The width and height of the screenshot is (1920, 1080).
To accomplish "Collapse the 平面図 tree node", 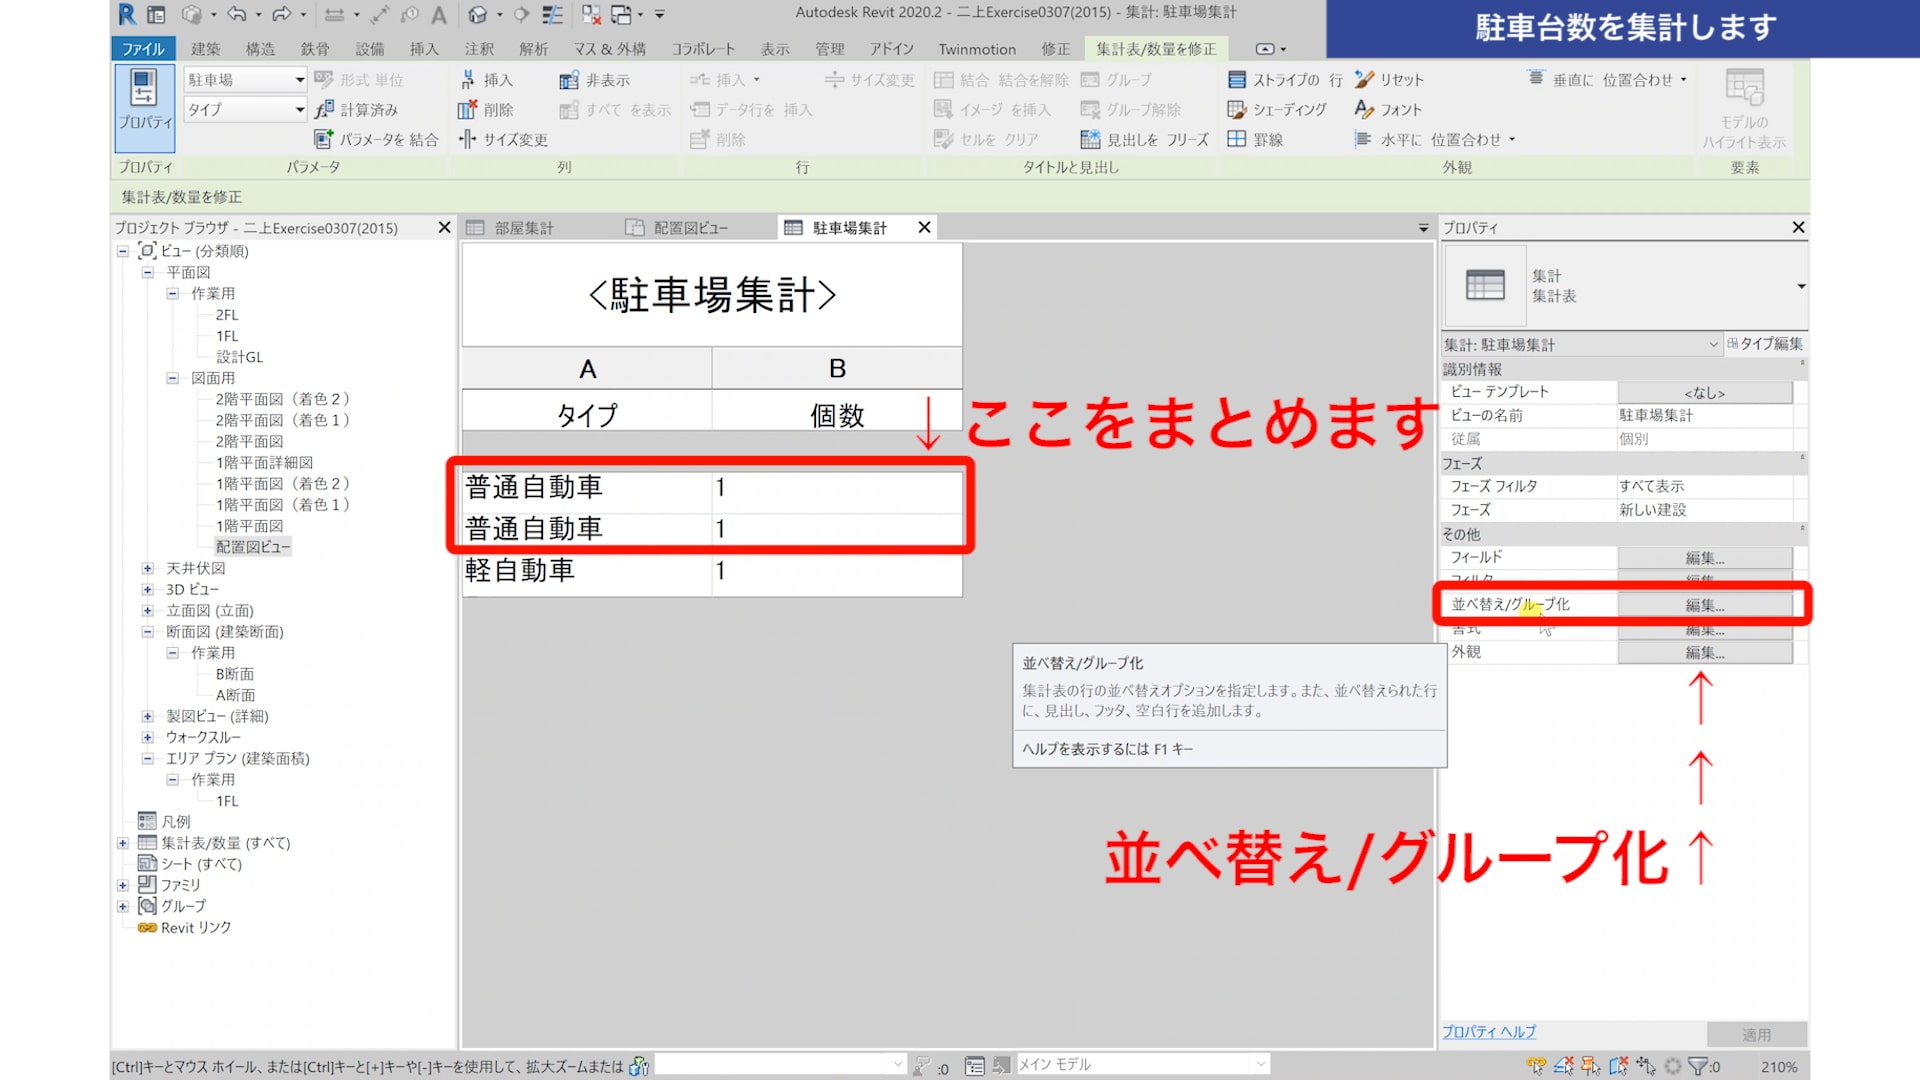I will pos(148,272).
